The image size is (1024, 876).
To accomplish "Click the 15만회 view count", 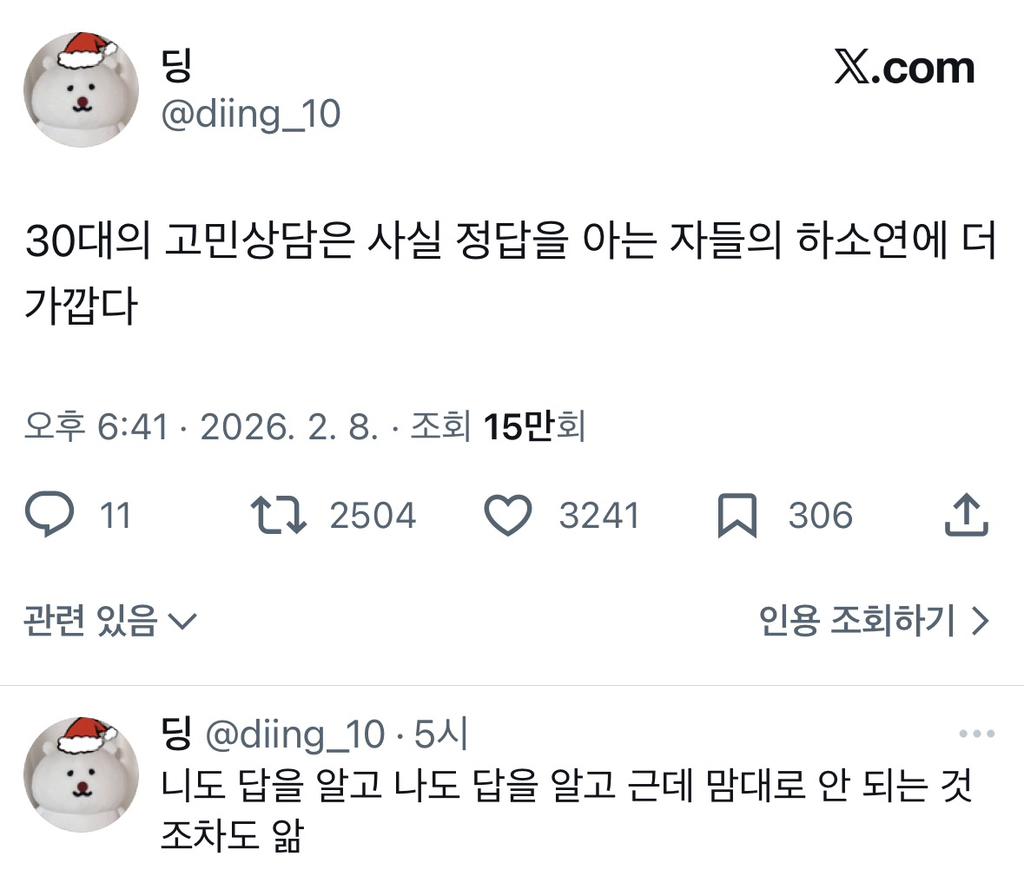I will click(x=533, y=425).
